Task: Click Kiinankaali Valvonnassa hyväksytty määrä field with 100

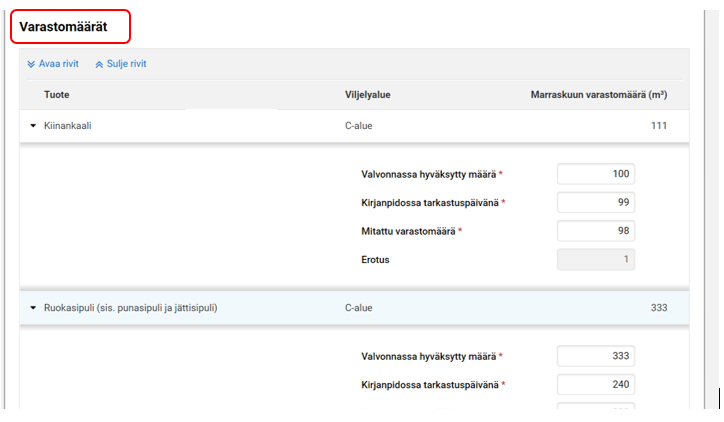Action: click(x=596, y=174)
